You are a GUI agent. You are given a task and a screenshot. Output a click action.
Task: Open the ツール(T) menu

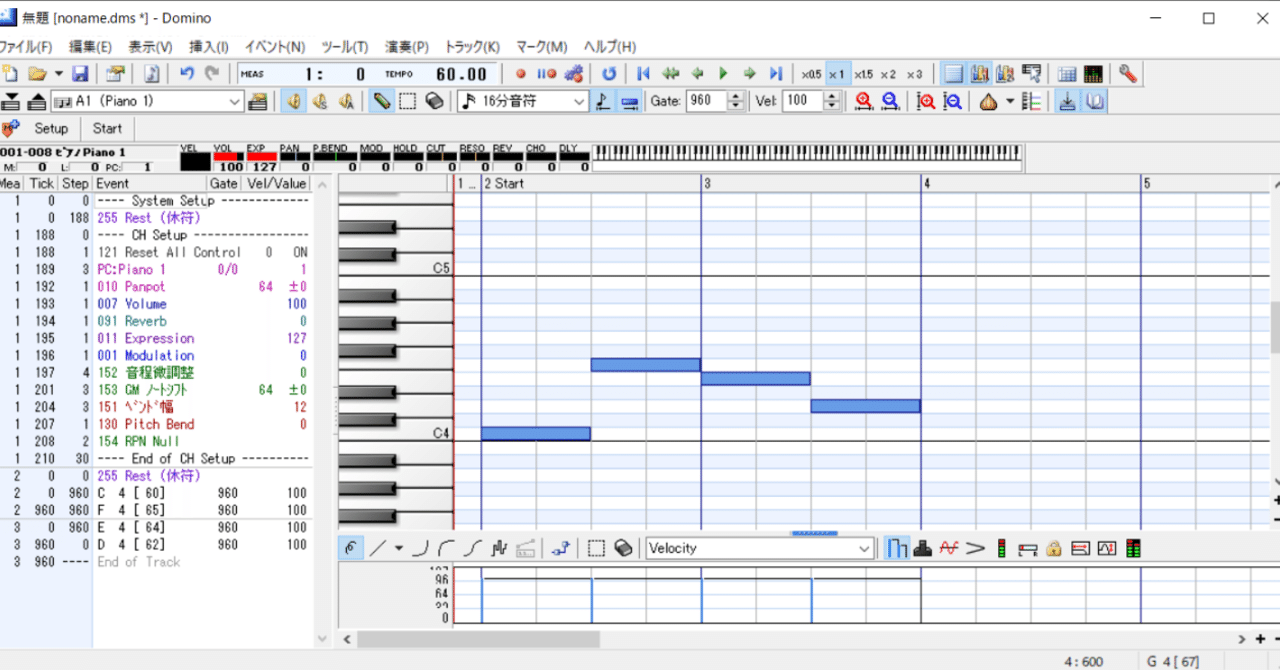pyautogui.click(x=345, y=47)
